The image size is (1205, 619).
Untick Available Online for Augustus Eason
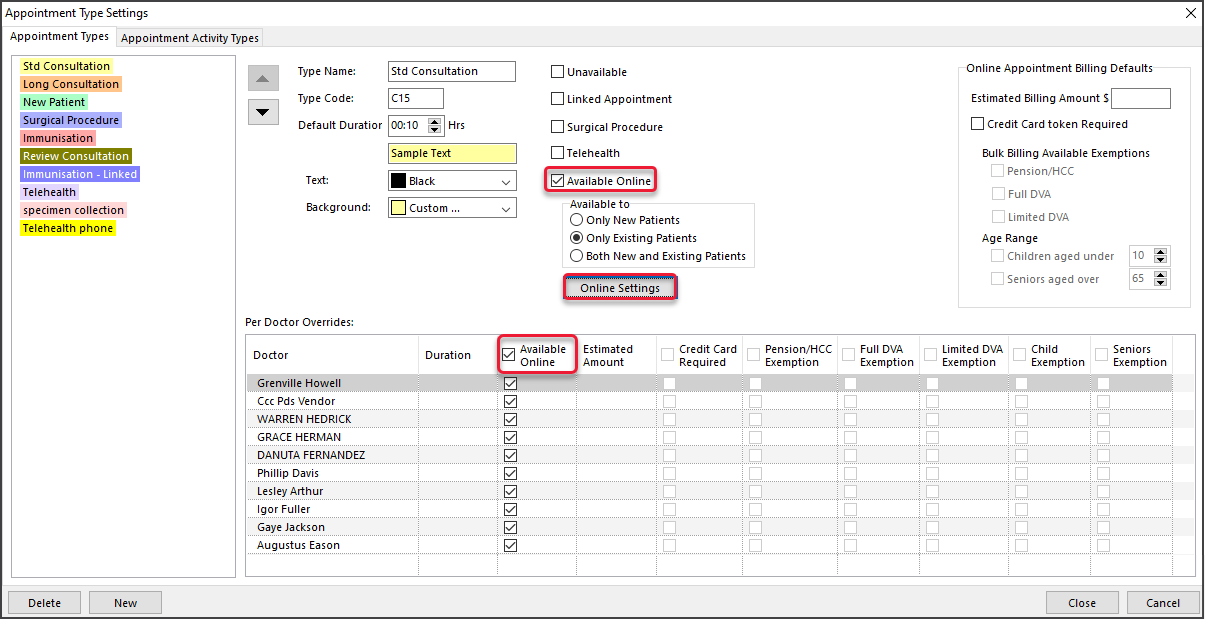(x=511, y=545)
